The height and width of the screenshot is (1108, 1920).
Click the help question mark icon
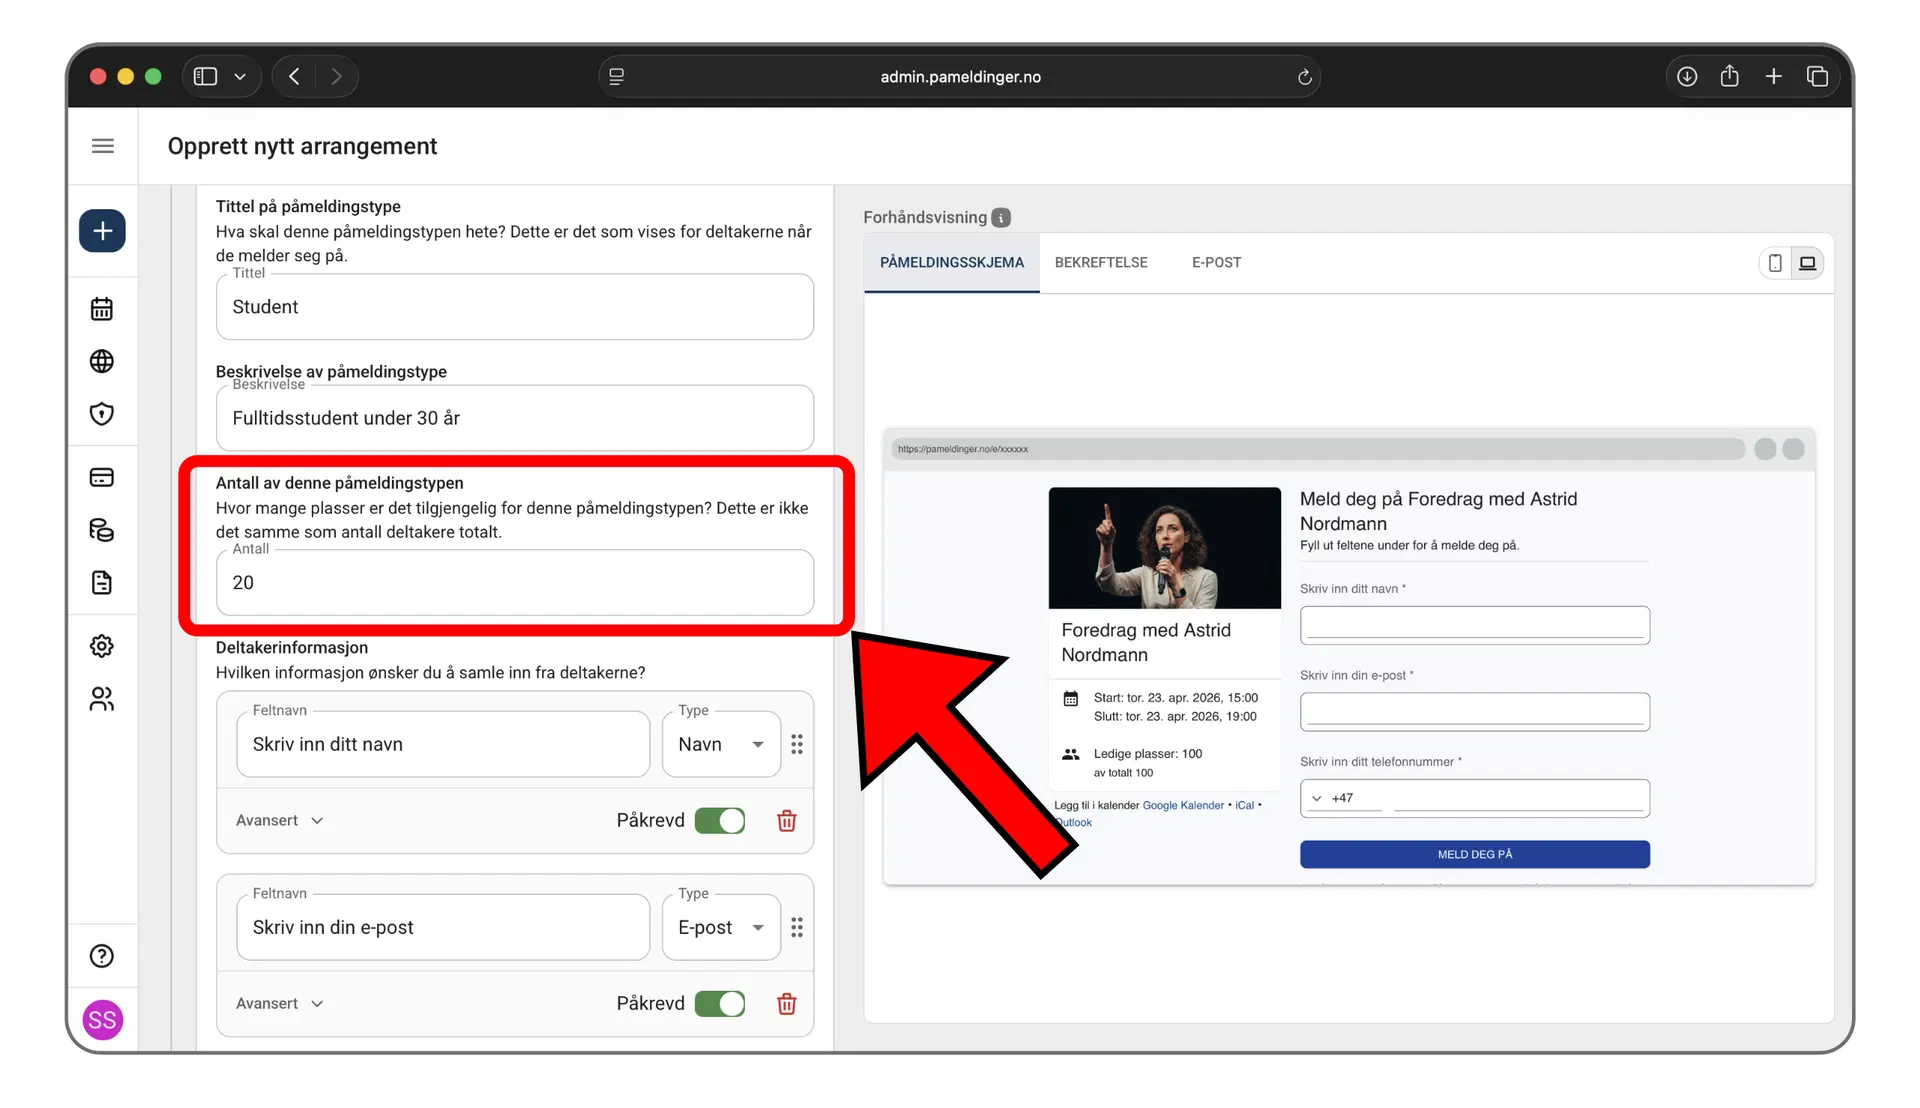pos(102,956)
